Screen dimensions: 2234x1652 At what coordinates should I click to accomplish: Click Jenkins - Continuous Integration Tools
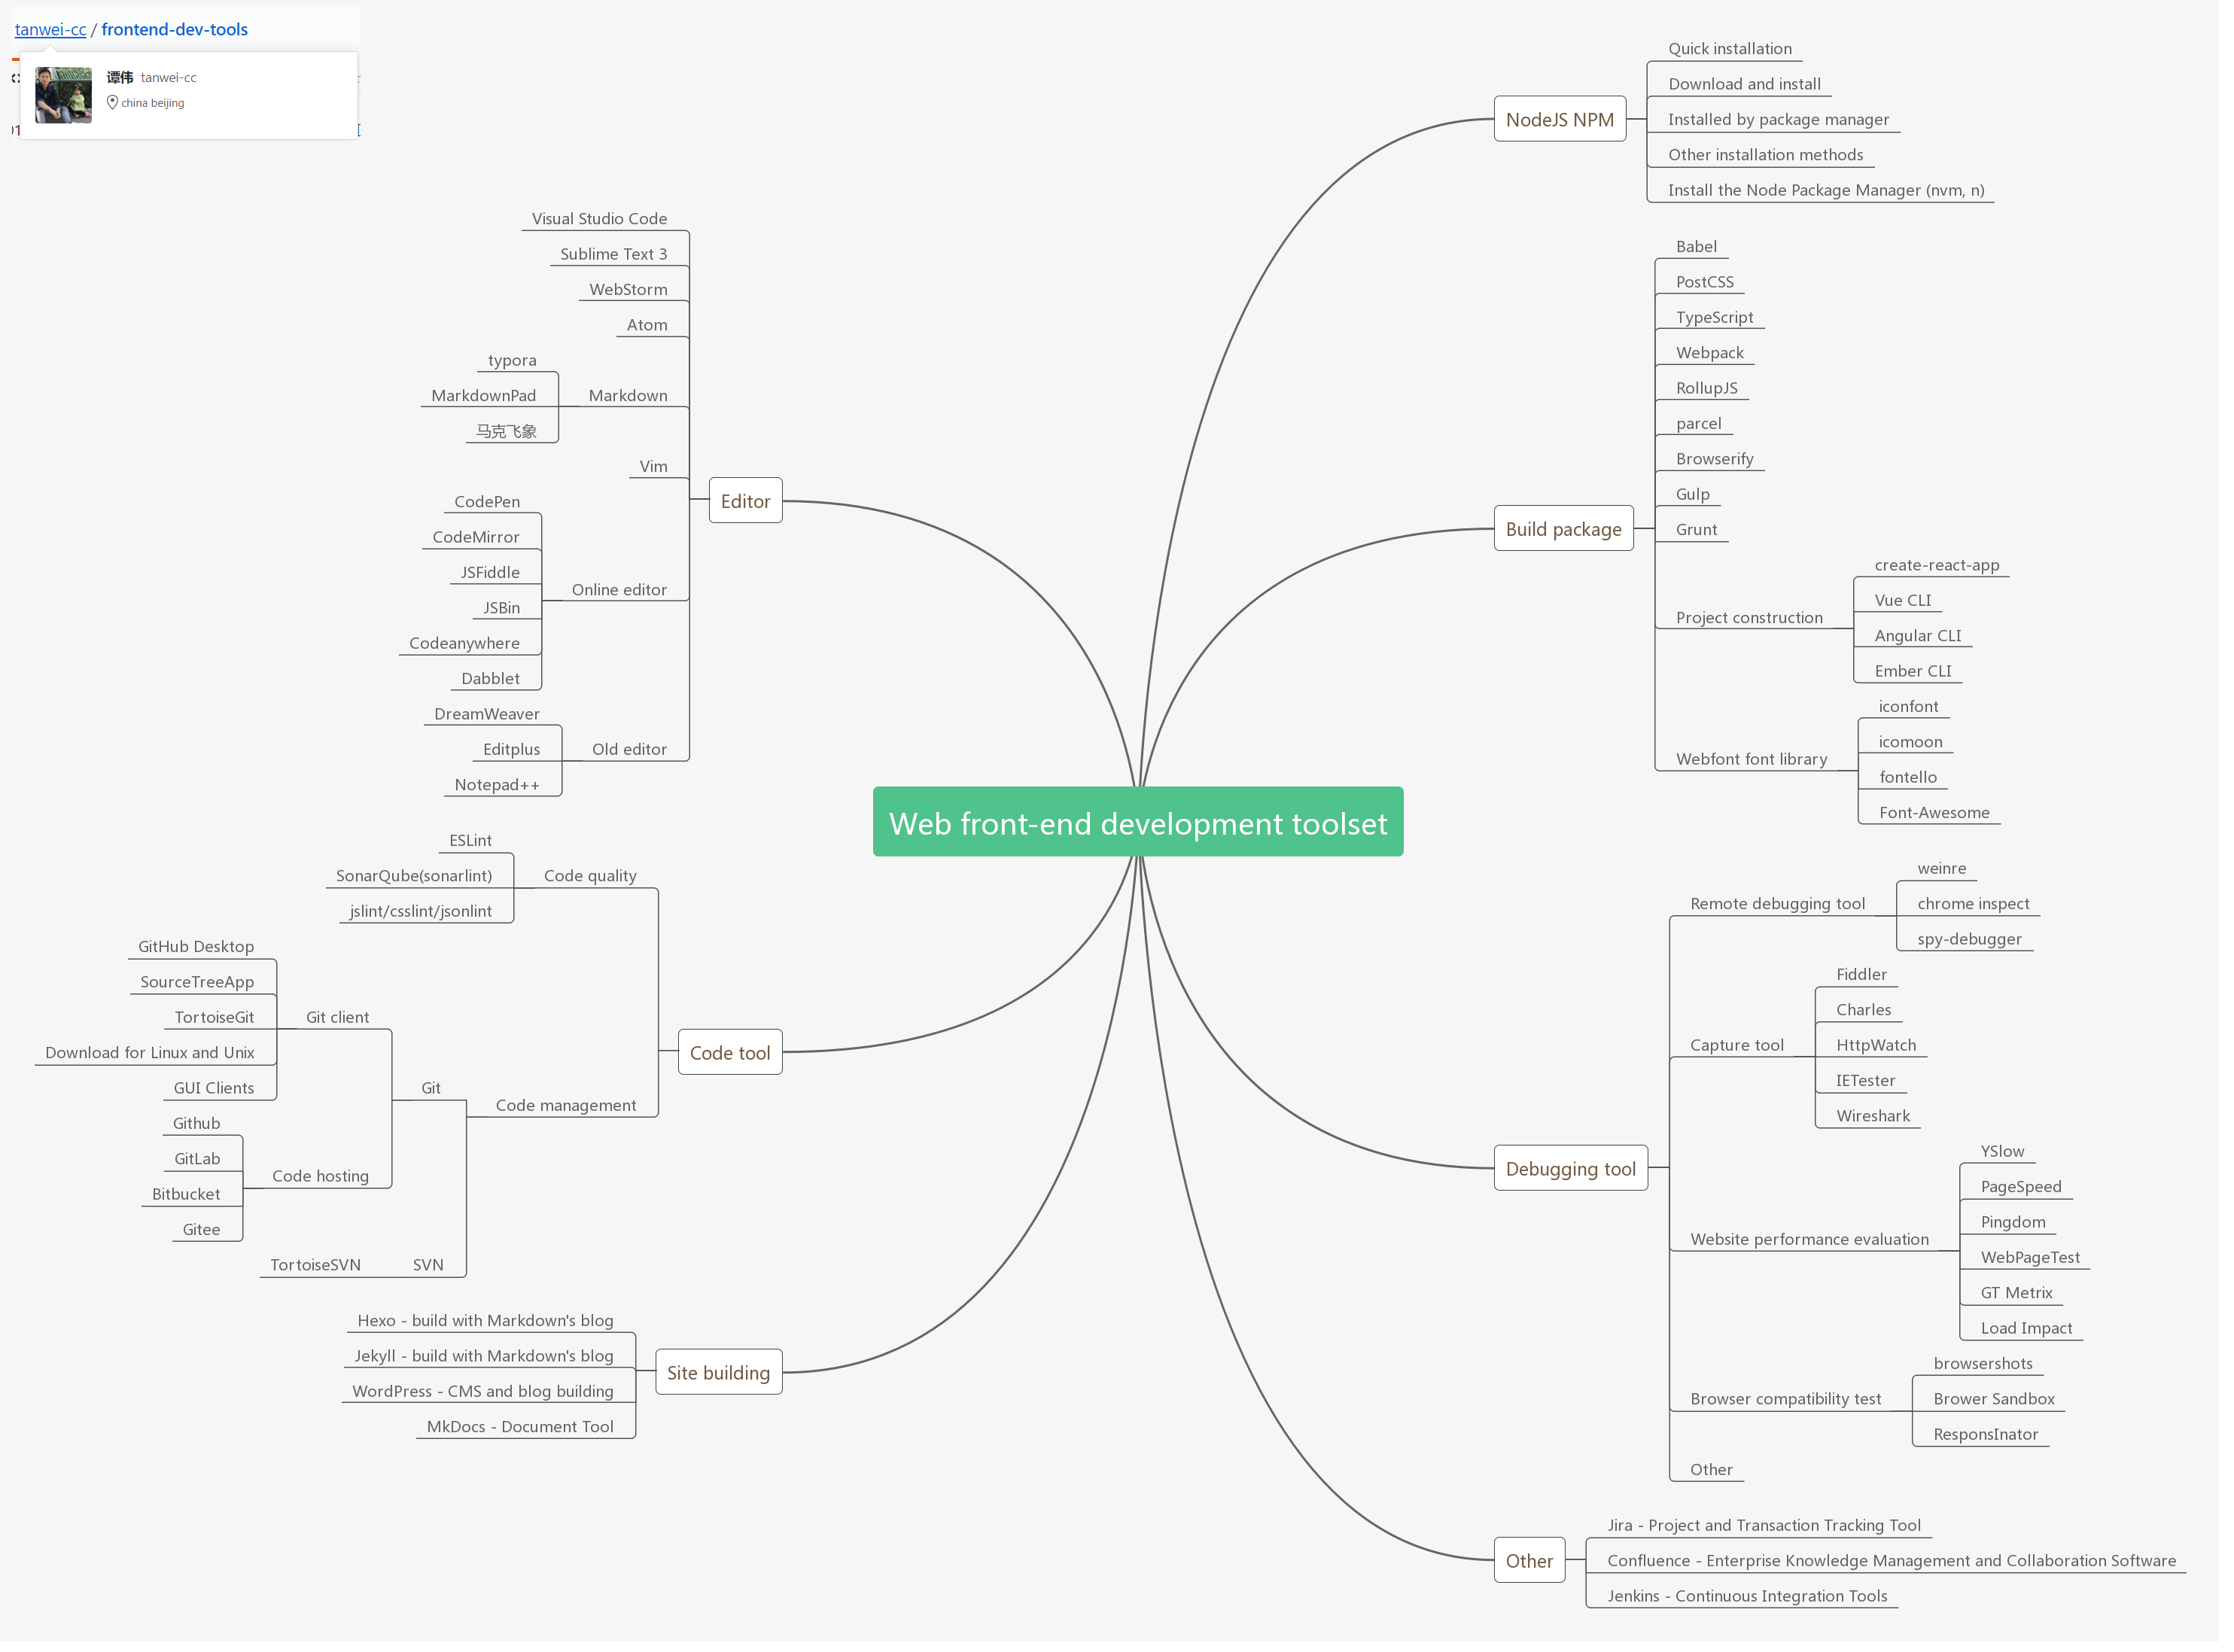coord(1759,1606)
